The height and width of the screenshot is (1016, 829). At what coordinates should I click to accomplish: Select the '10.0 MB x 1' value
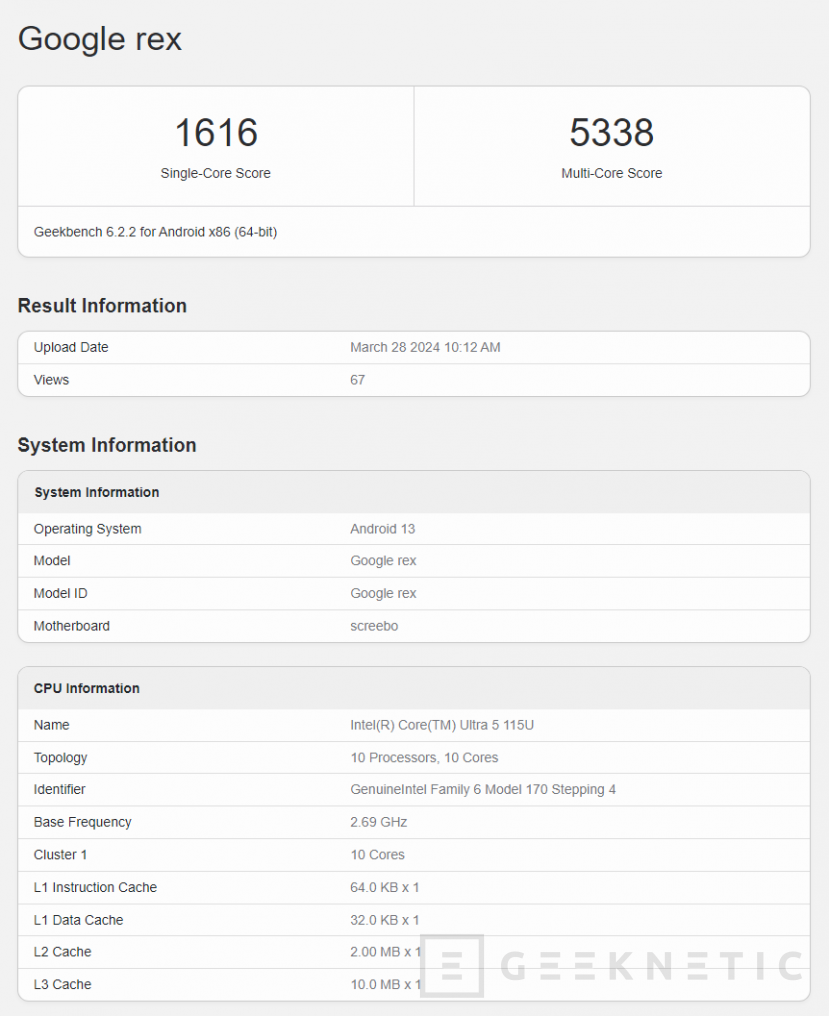pos(386,984)
